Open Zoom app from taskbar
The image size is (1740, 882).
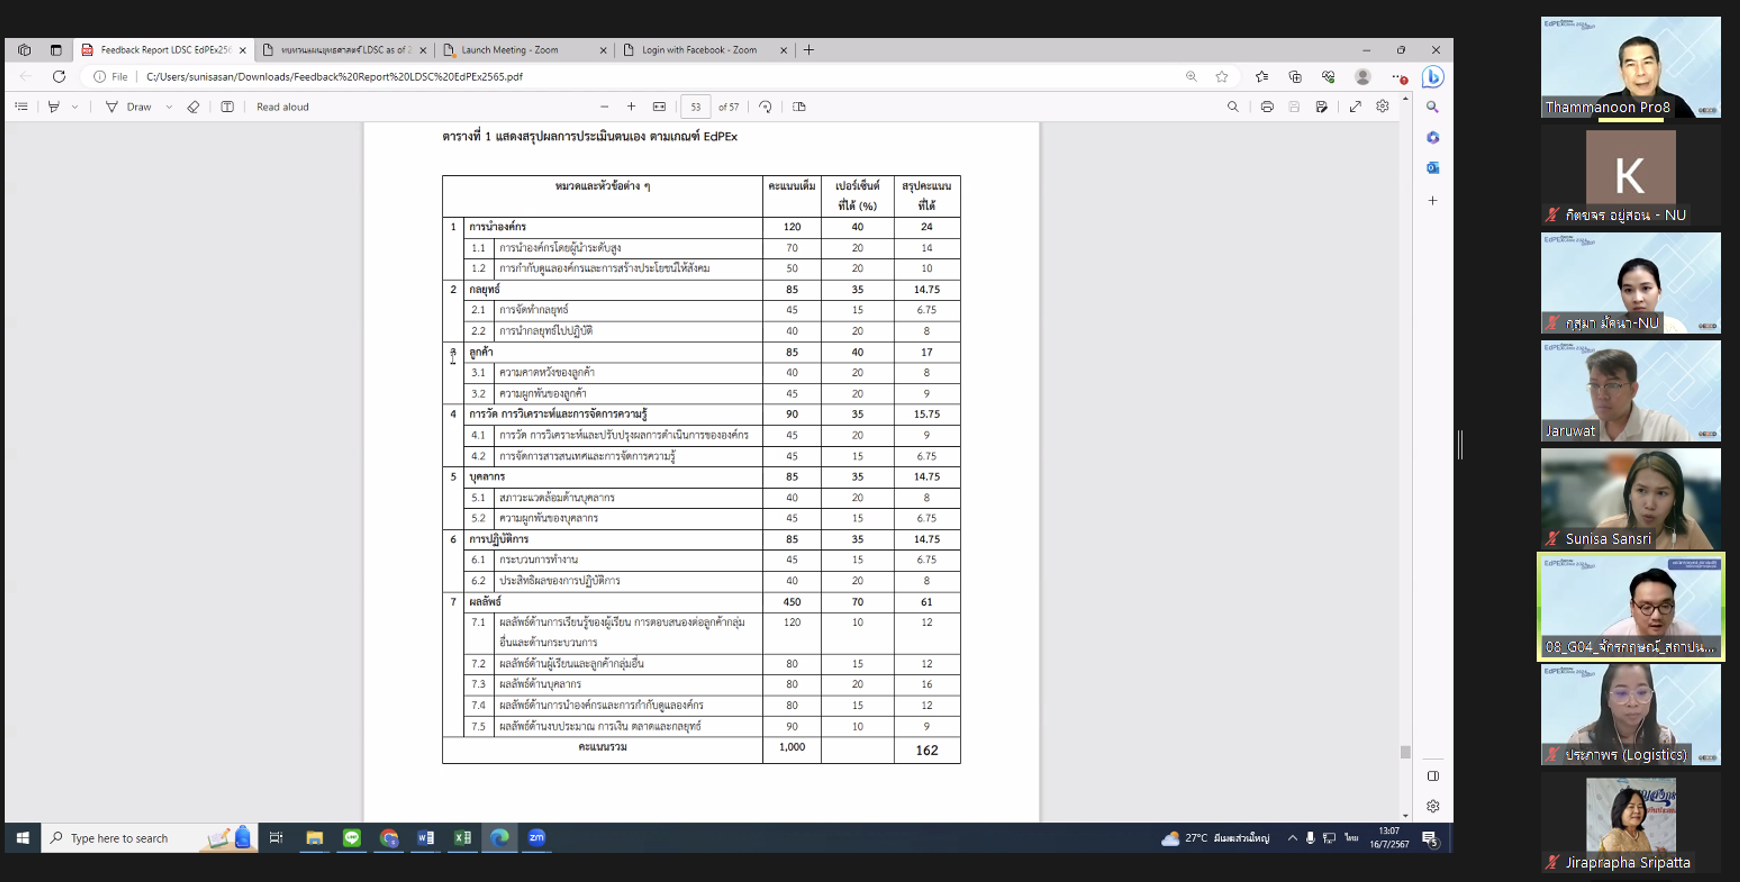point(537,838)
